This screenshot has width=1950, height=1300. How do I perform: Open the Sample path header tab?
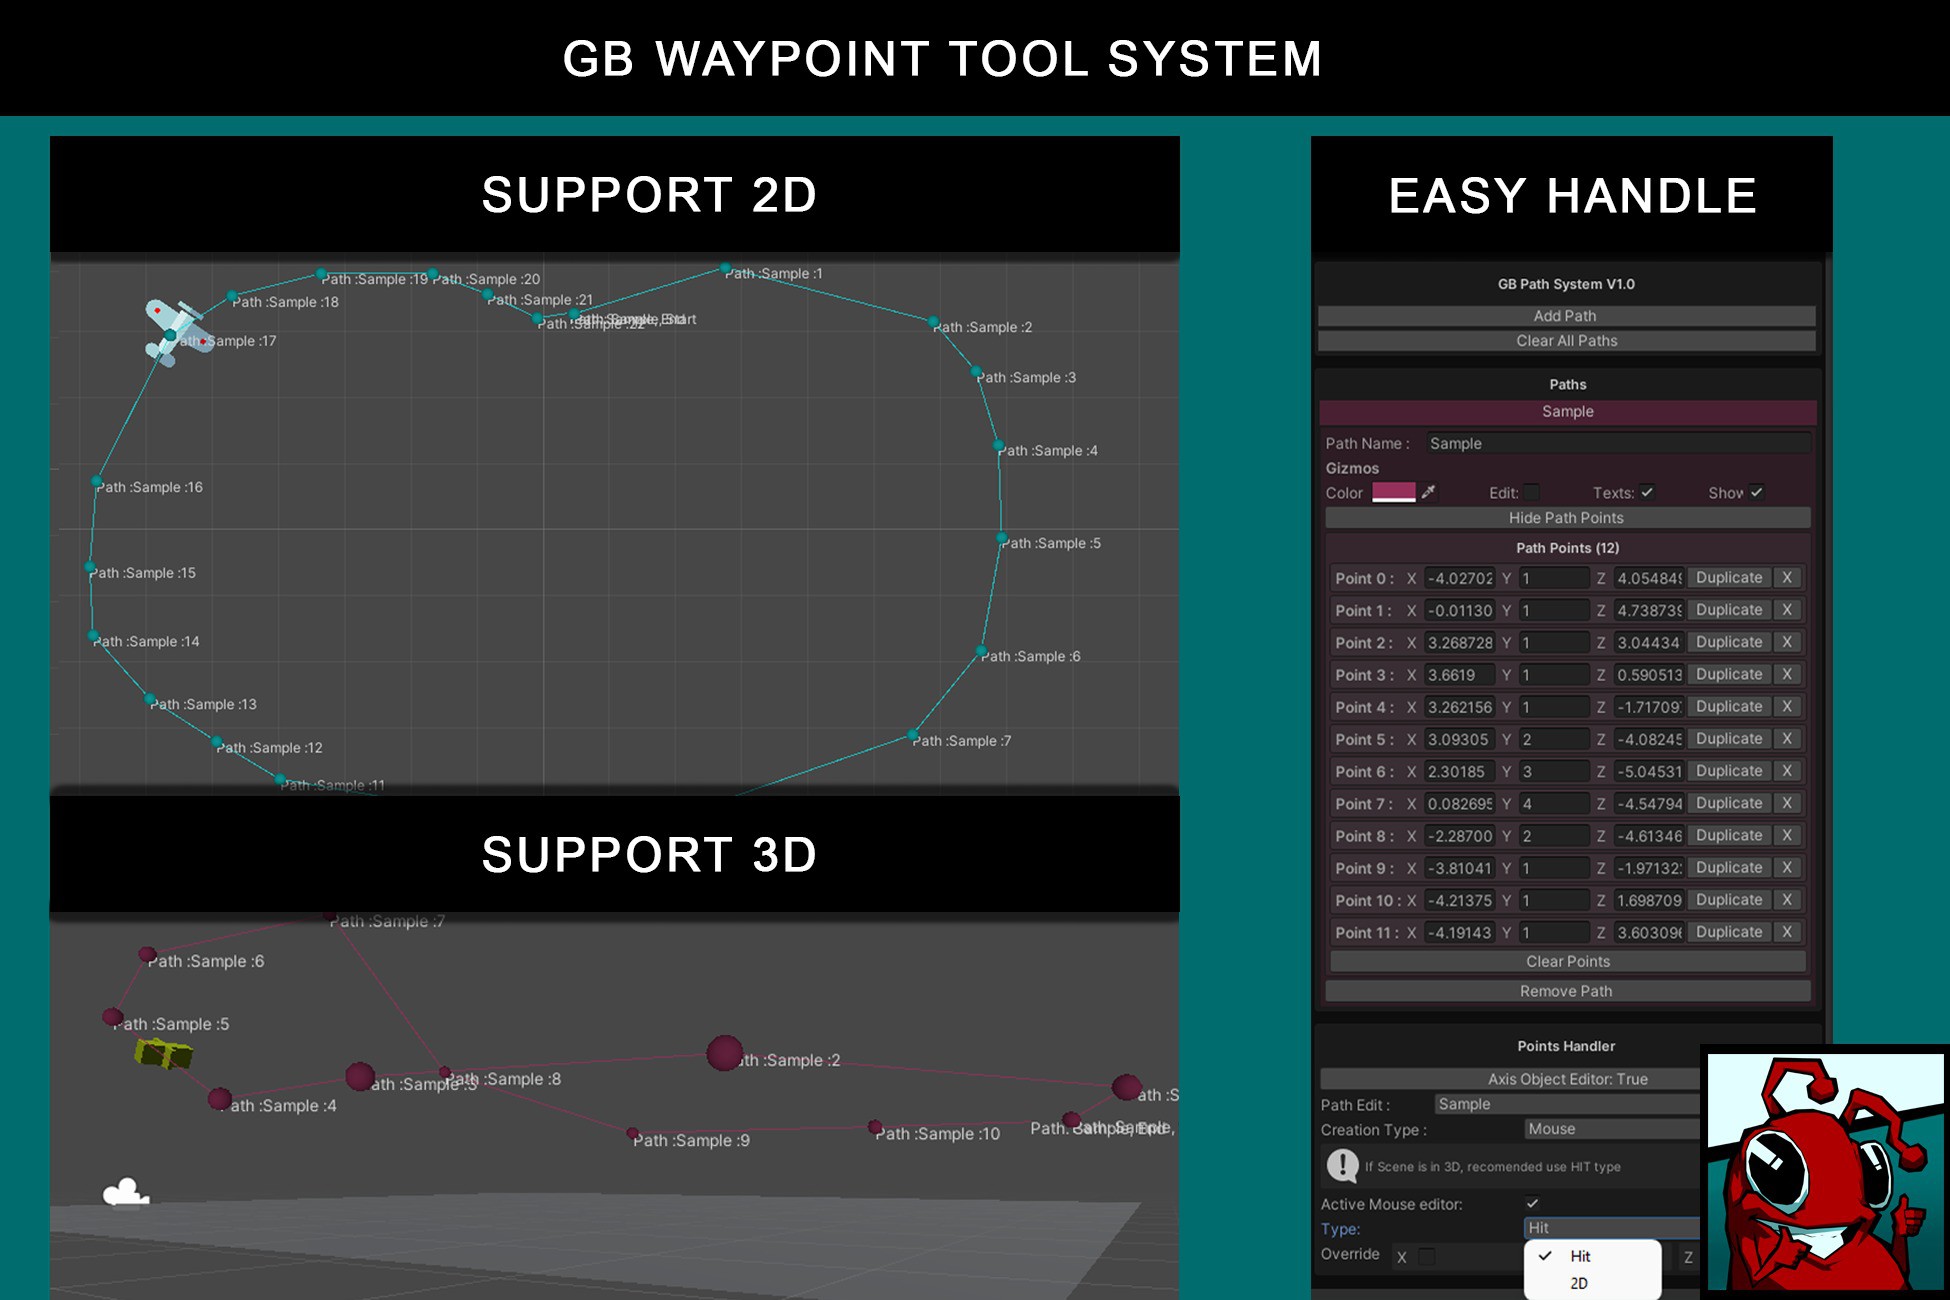coord(1567,411)
